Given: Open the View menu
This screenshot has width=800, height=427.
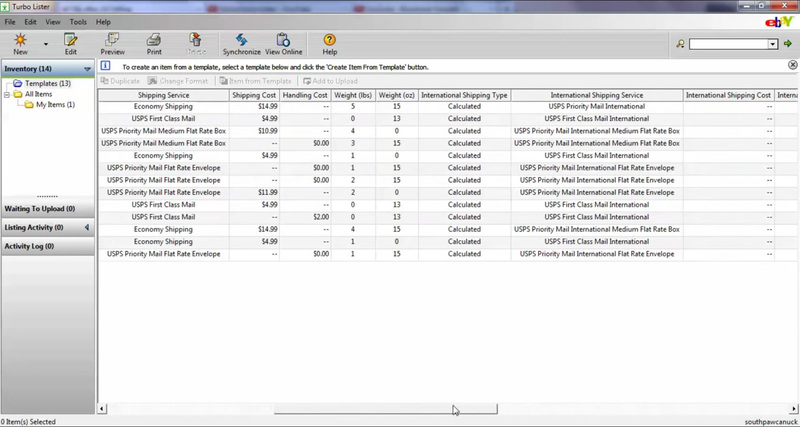Looking at the screenshot, I should pos(53,22).
